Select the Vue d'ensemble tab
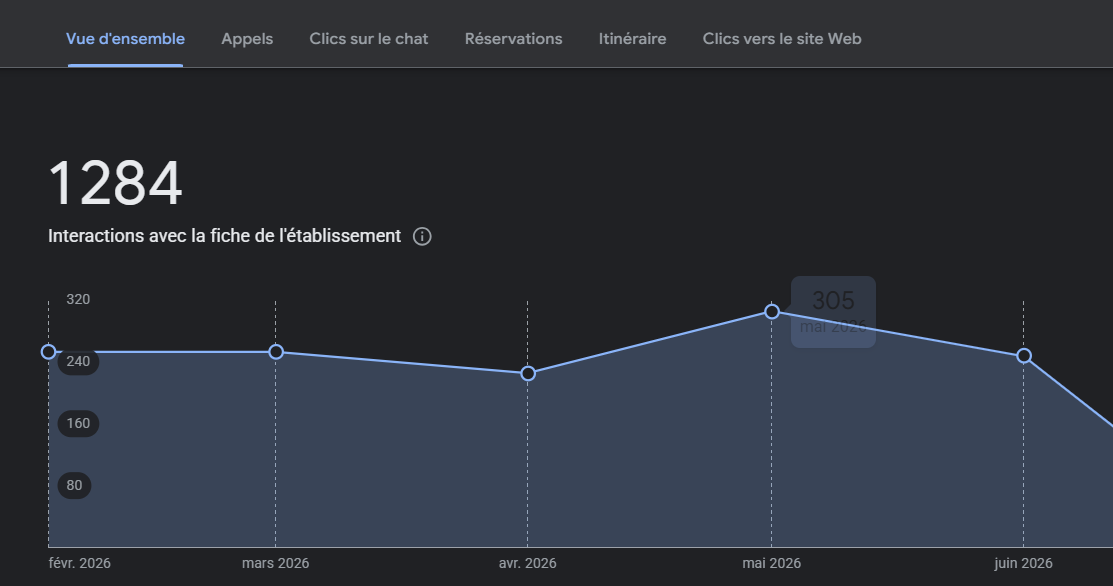Screen dimensions: 1113x586 [125, 39]
